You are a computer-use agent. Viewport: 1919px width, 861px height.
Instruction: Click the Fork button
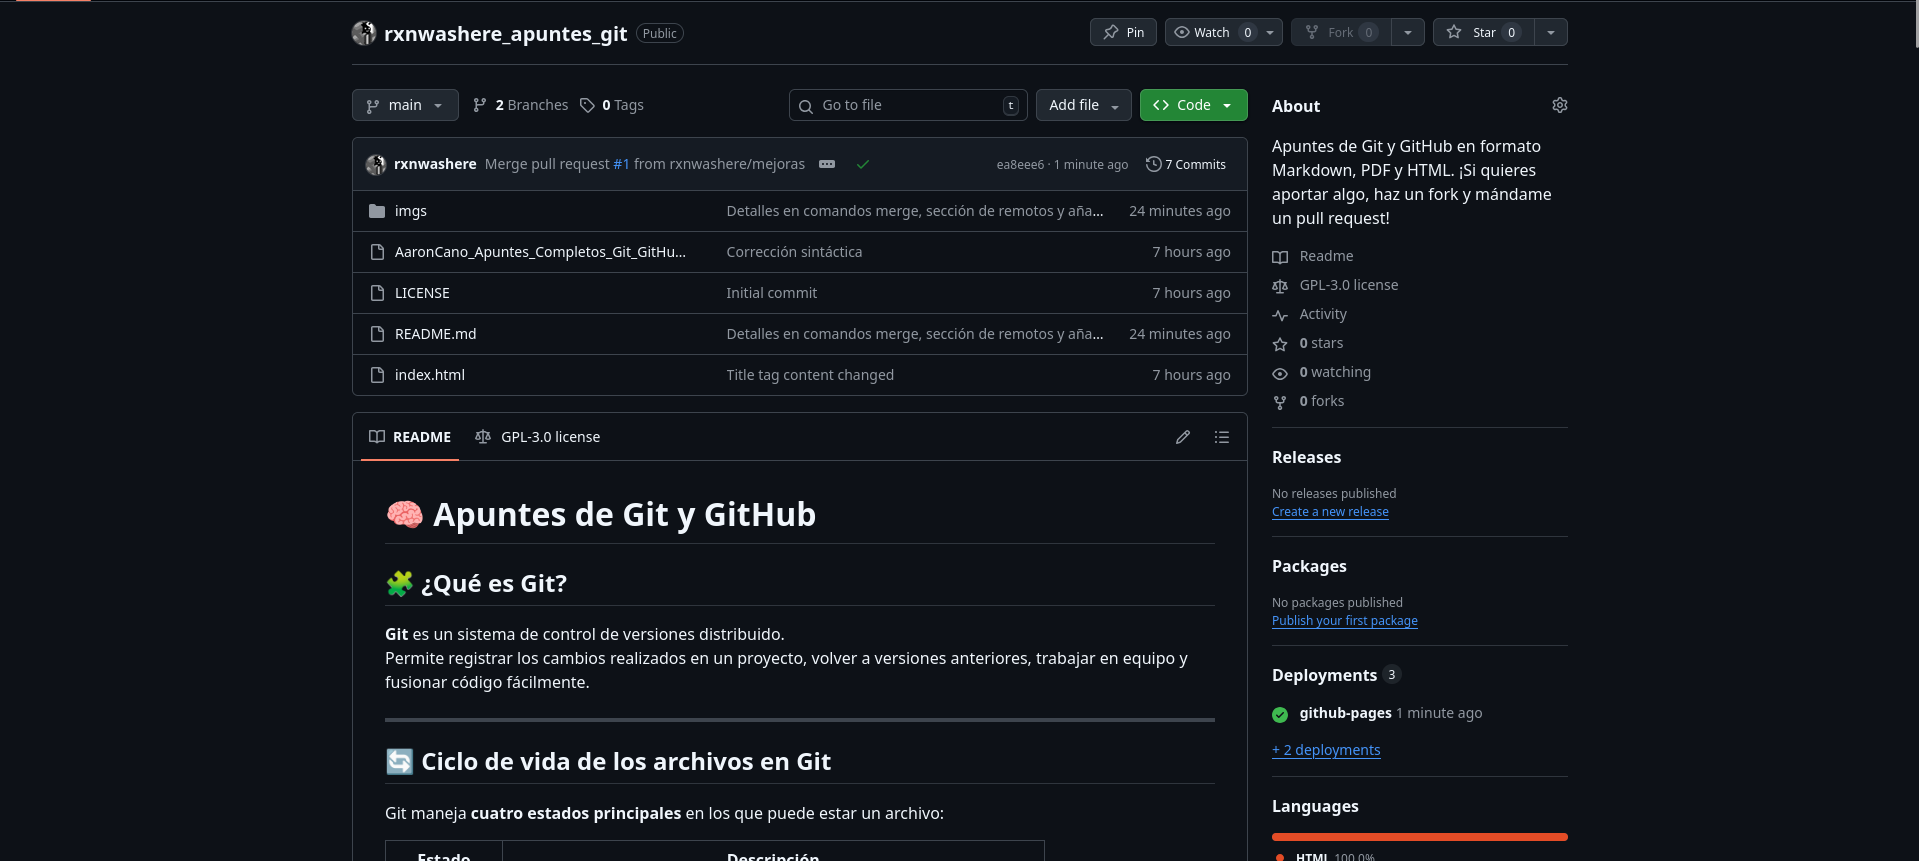1340,32
